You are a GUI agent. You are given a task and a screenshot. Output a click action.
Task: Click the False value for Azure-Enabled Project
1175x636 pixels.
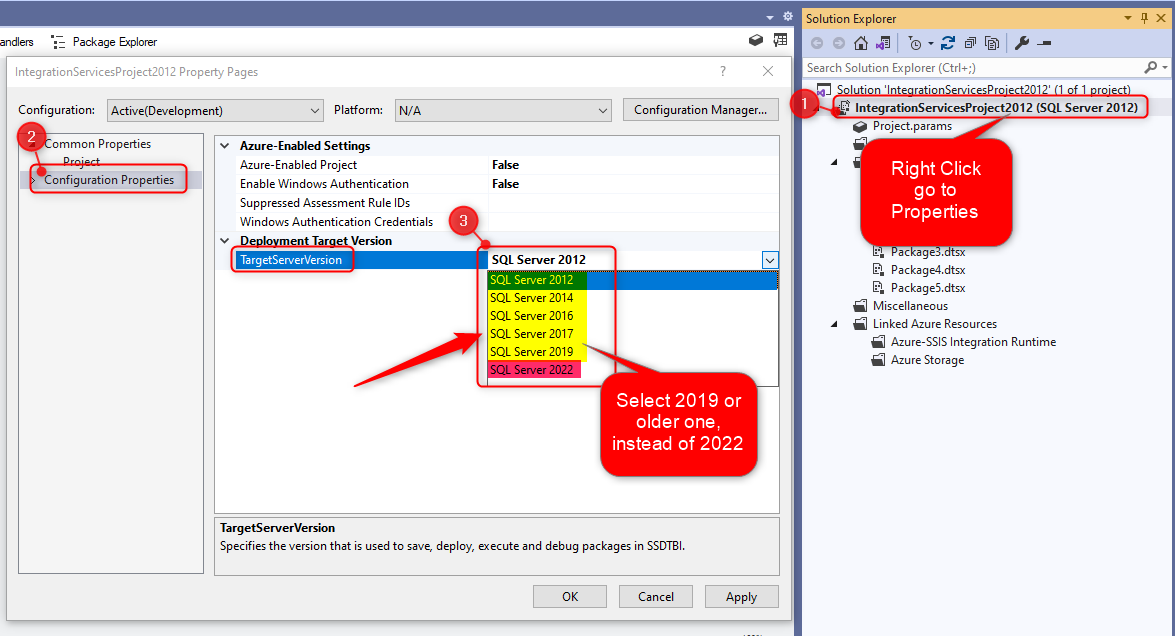pyautogui.click(x=505, y=165)
